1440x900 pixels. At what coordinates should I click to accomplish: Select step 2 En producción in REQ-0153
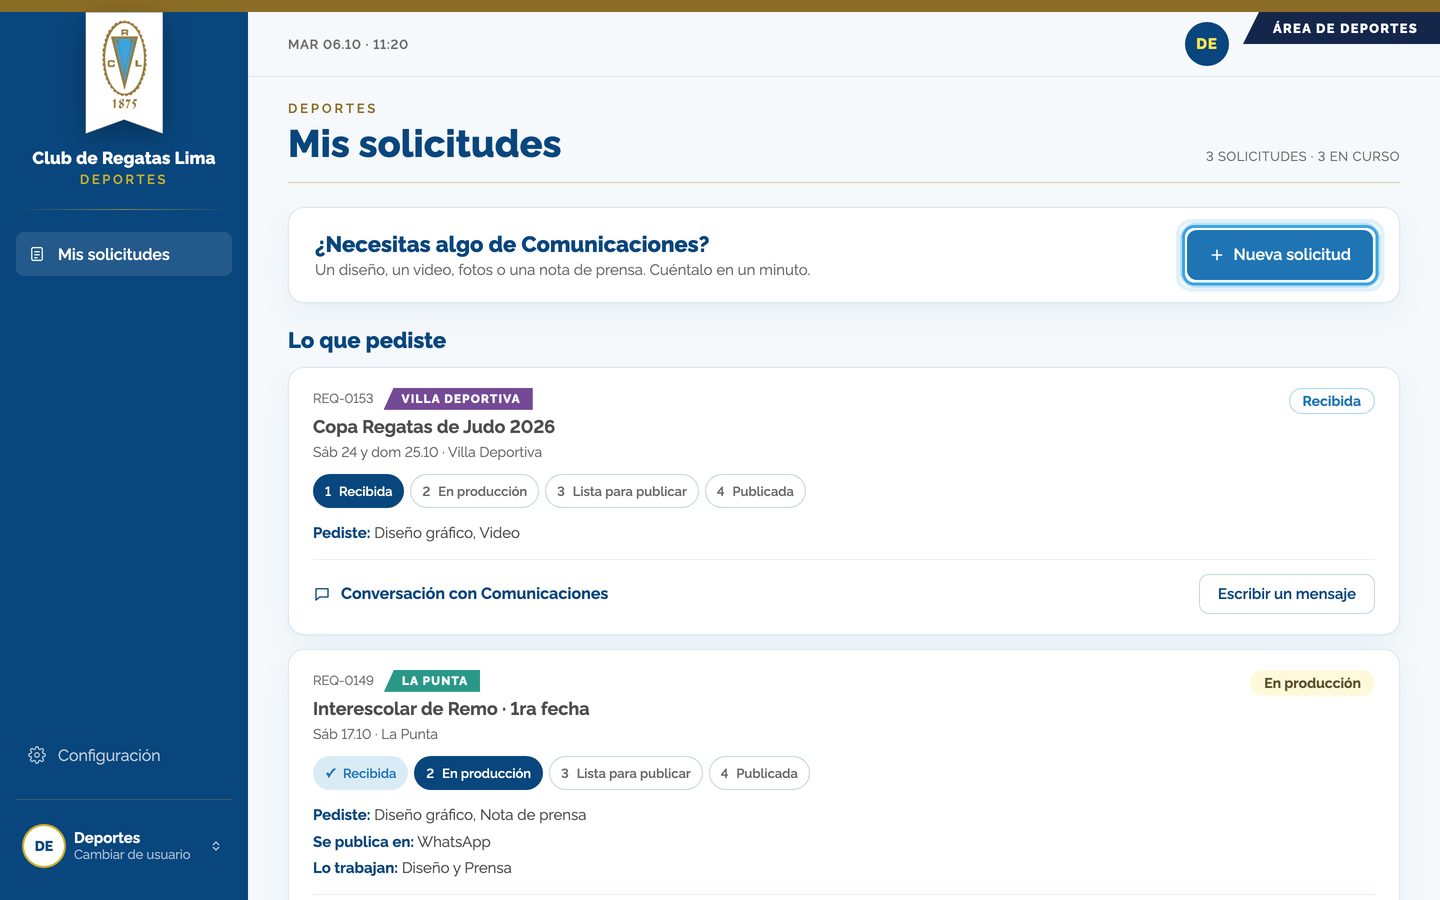pyautogui.click(x=474, y=491)
